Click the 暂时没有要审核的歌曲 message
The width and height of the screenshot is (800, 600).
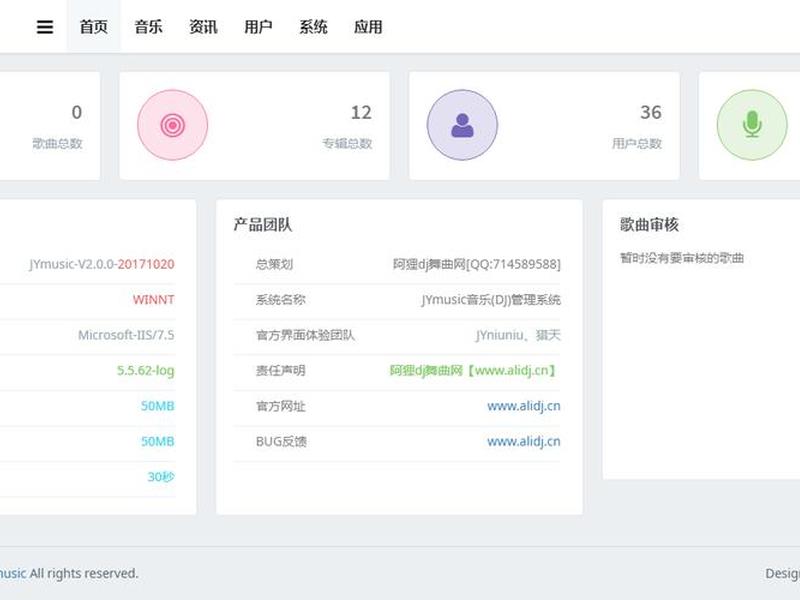(682, 258)
